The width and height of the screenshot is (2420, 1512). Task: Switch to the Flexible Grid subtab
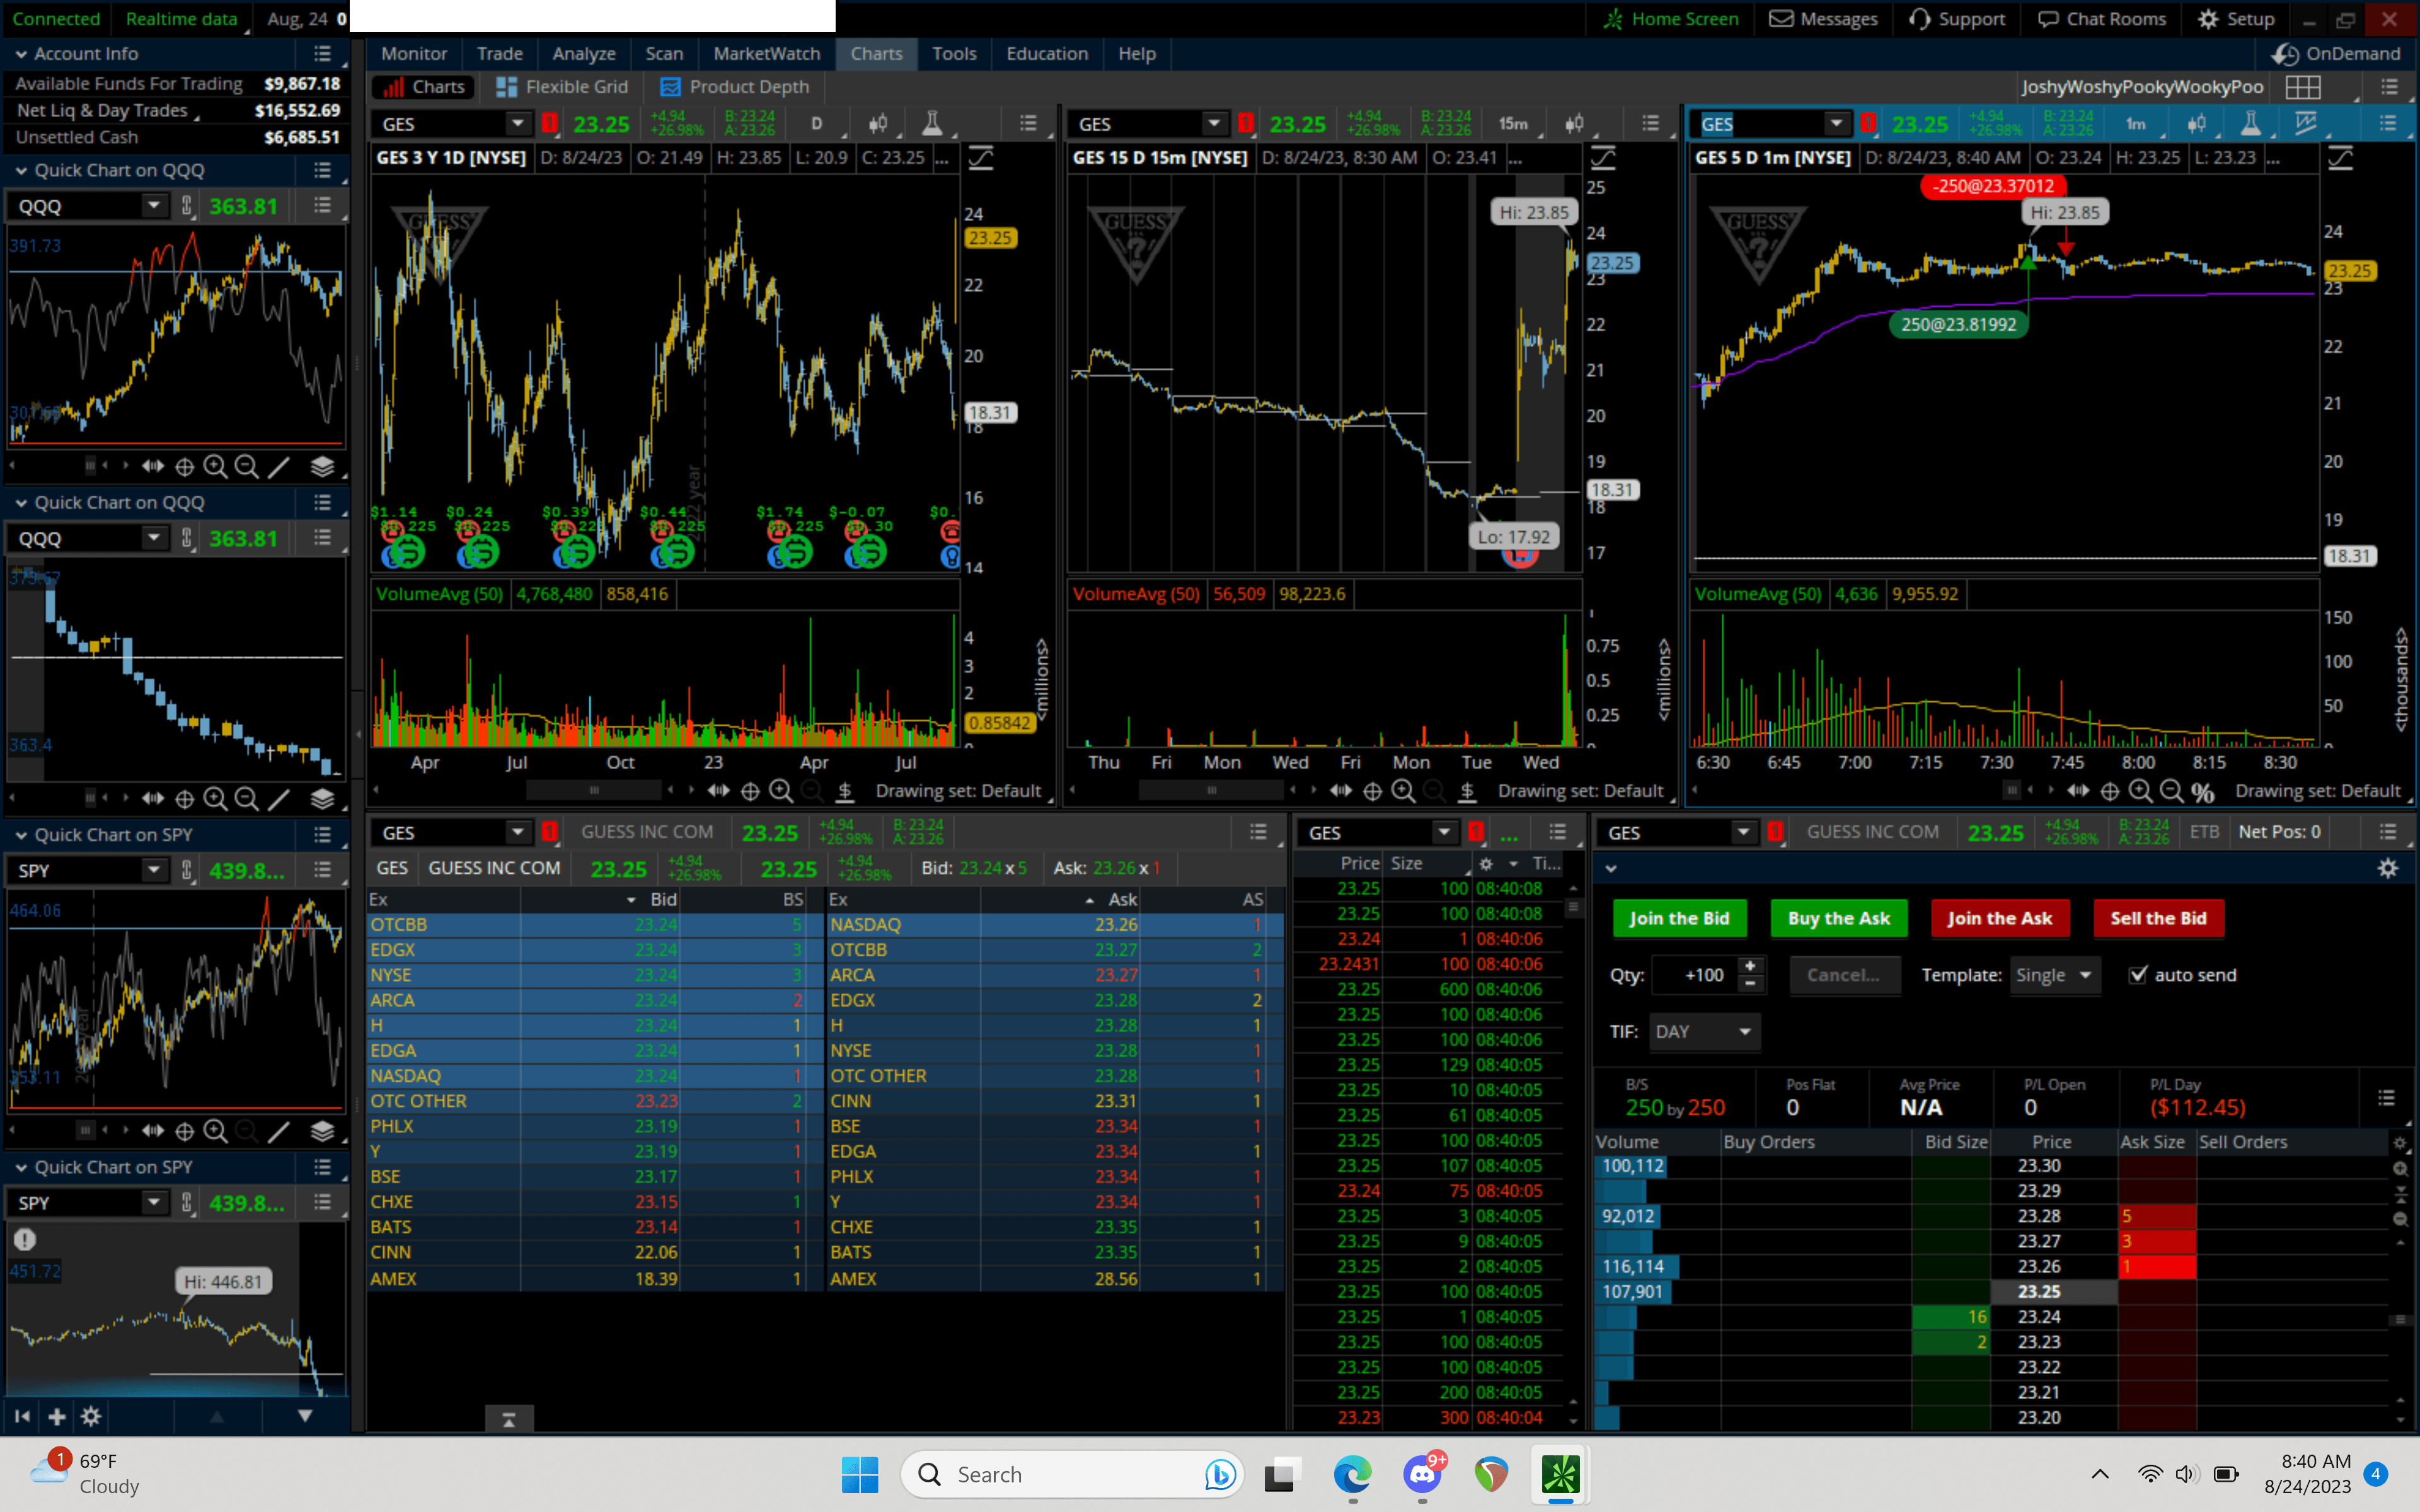click(562, 87)
